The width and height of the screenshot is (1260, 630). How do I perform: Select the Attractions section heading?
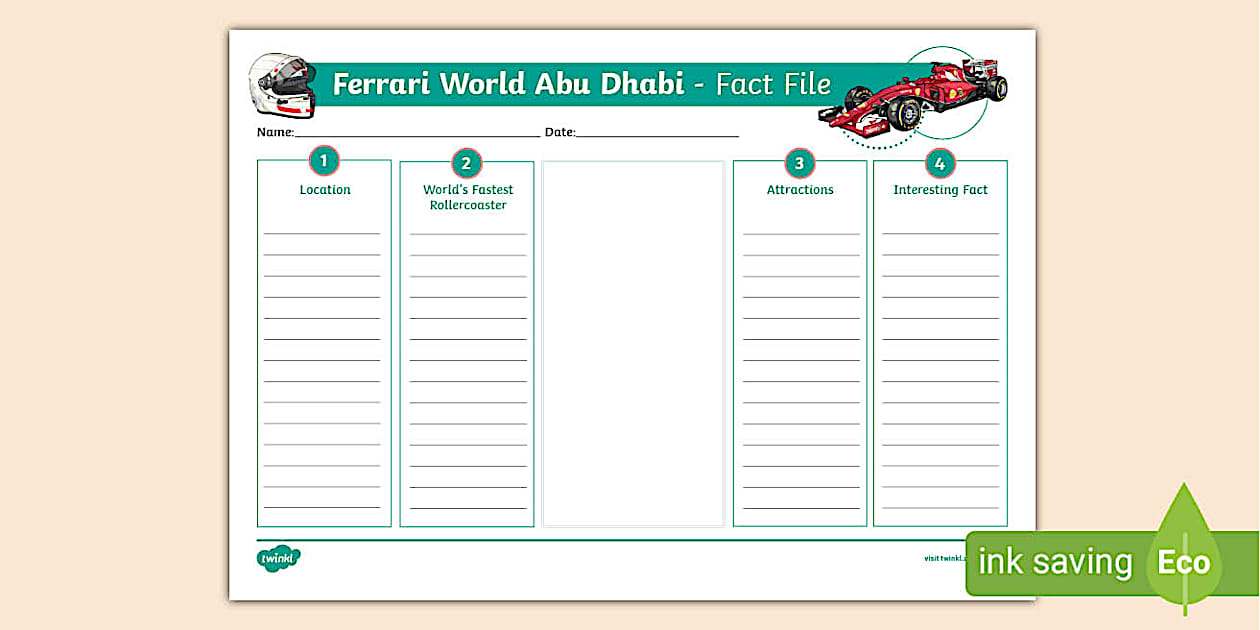[798, 189]
